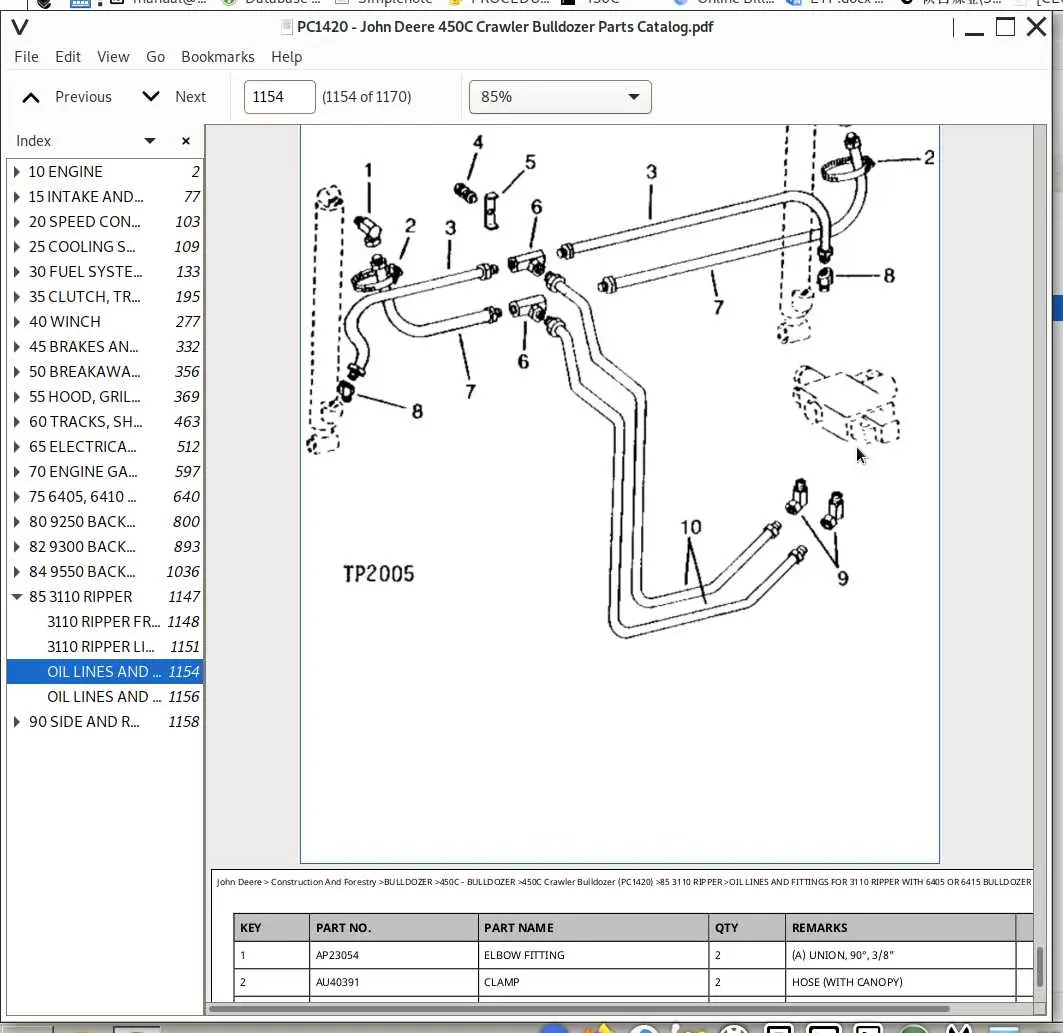This screenshot has height=1033, width=1063.
Task: Expand the 55 HOOD, GRIL section
Action: pyautogui.click(x=17, y=397)
